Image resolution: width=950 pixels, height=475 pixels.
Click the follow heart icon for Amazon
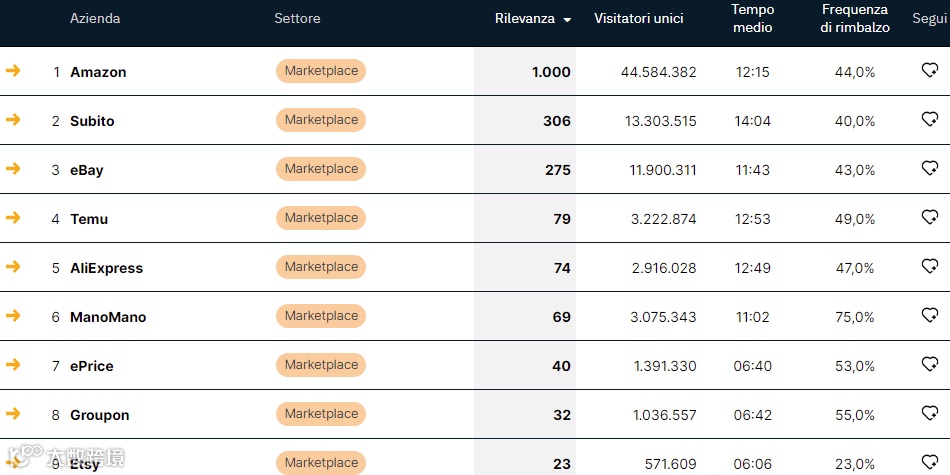929,70
